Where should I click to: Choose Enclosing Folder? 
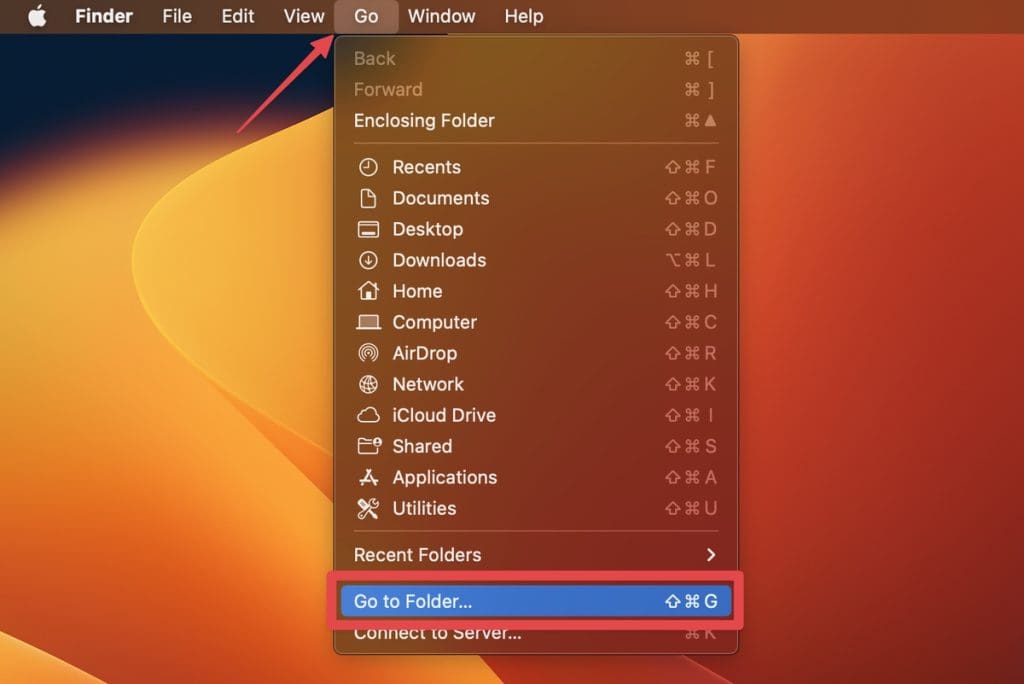tap(536, 120)
